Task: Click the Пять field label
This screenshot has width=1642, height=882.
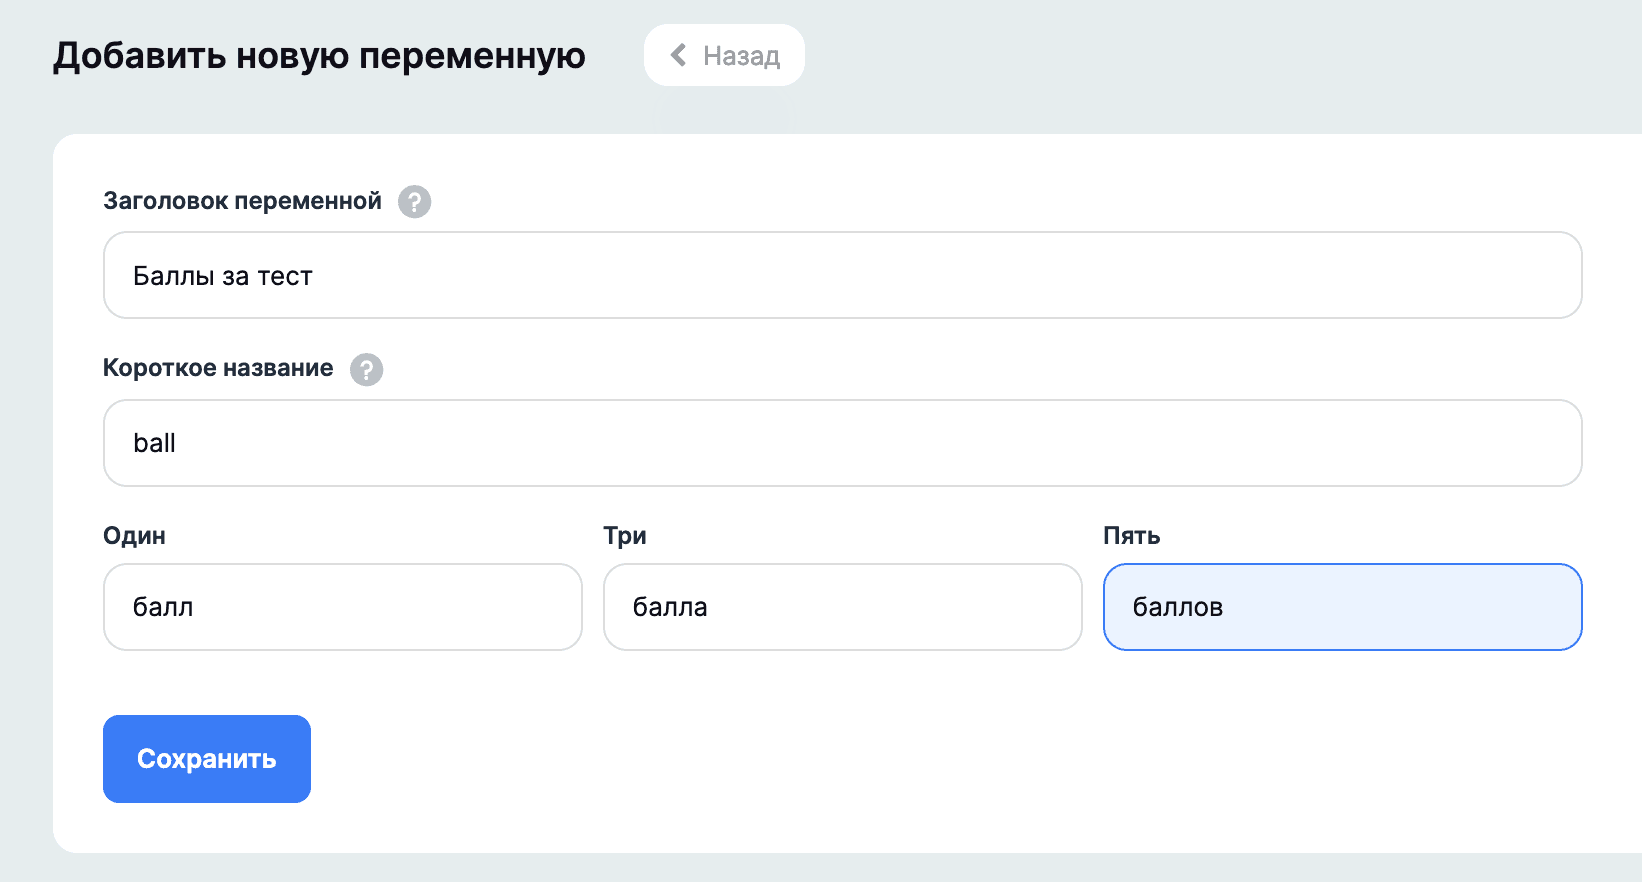Action: [1131, 536]
